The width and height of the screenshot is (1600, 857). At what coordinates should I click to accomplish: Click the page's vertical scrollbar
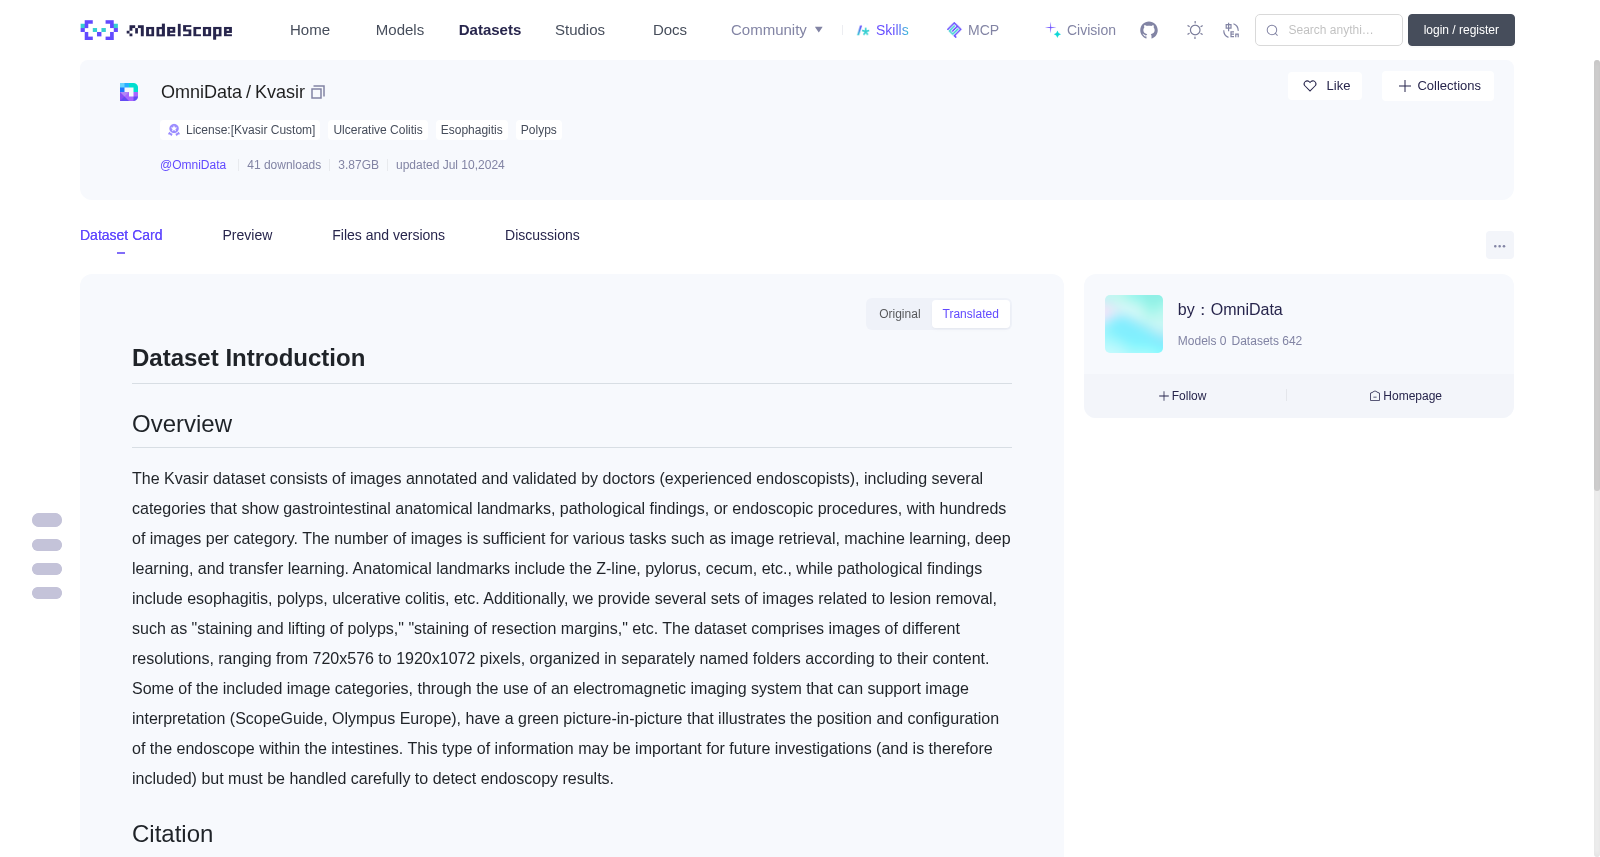pos(1596,275)
